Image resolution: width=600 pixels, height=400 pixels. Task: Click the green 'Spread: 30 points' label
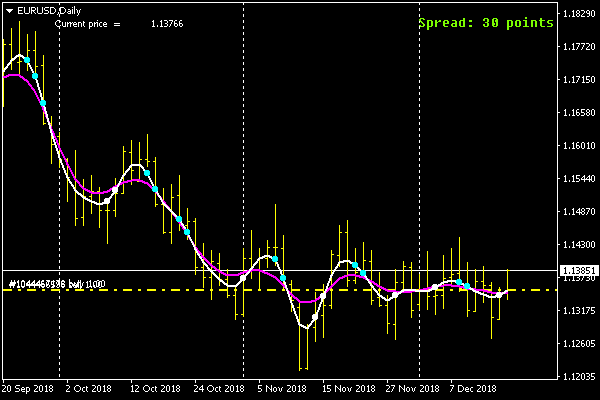[486, 23]
